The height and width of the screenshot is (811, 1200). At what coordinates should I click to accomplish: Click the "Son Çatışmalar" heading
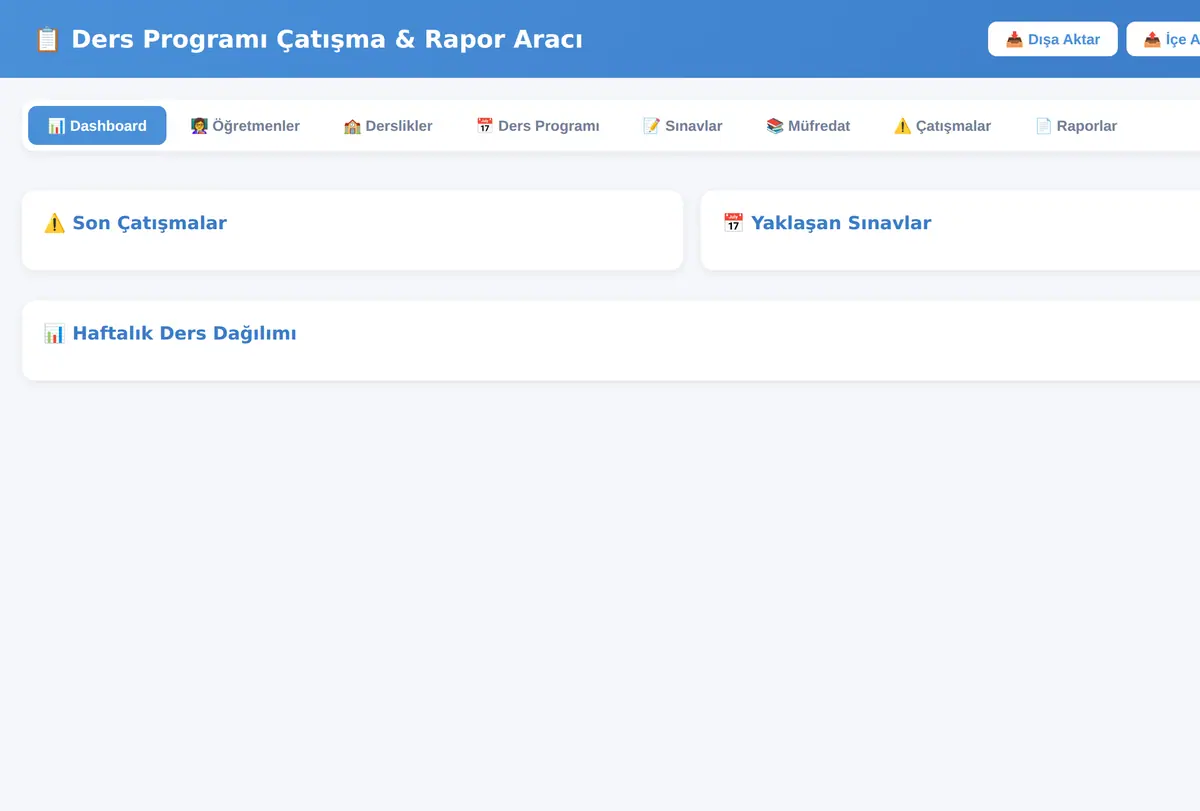(x=150, y=223)
